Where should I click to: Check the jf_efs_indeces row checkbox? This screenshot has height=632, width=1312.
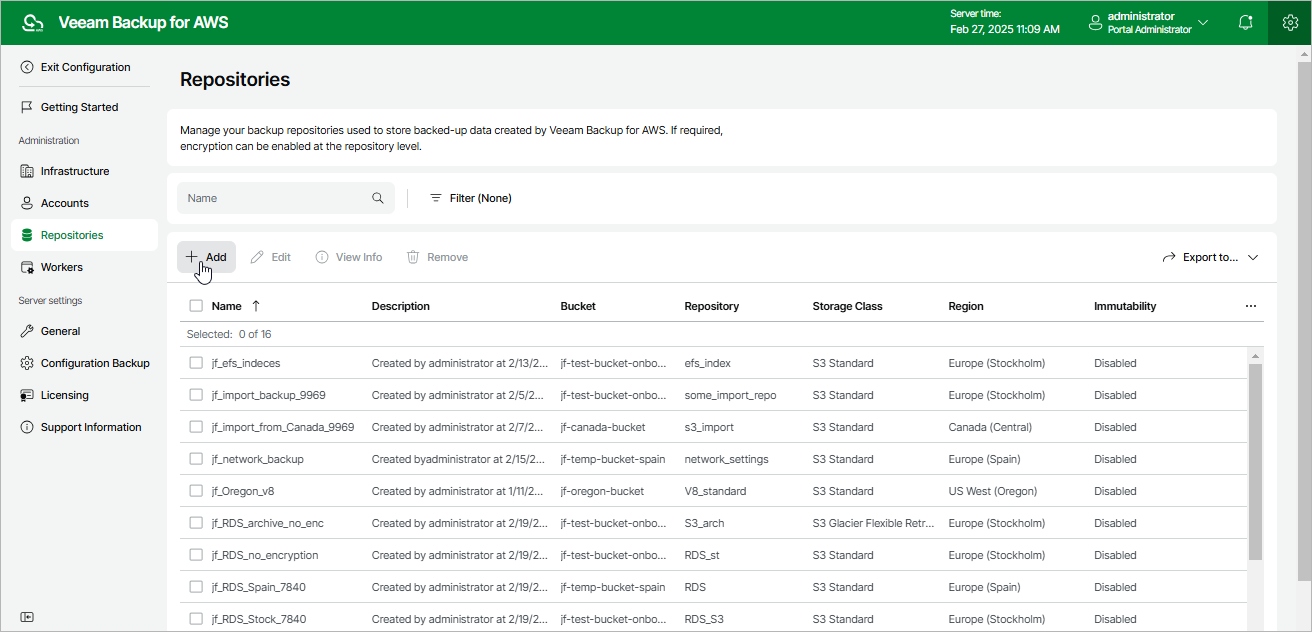pyautogui.click(x=196, y=363)
